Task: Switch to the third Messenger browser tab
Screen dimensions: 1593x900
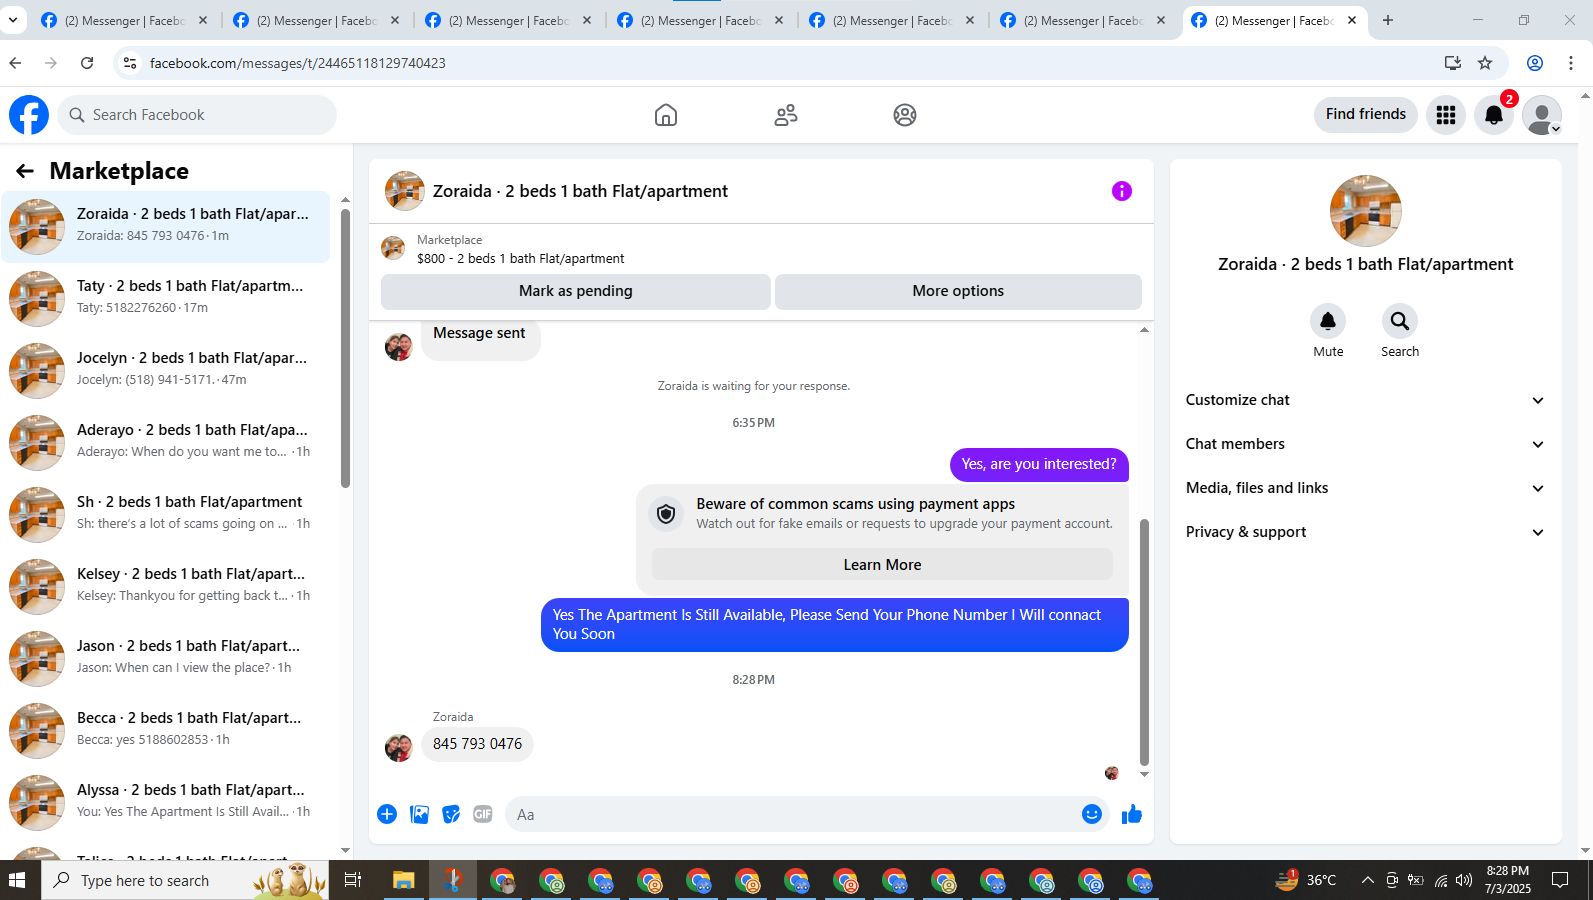Action: (x=510, y=20)
